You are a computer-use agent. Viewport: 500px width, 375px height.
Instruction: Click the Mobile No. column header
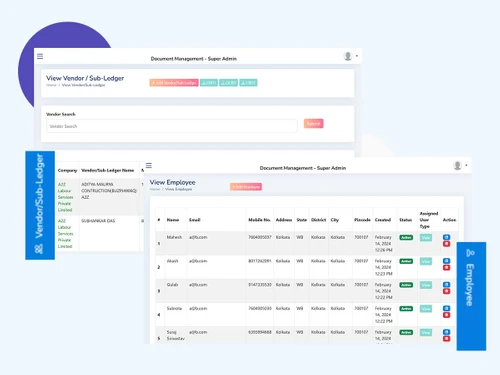(259, 220)
